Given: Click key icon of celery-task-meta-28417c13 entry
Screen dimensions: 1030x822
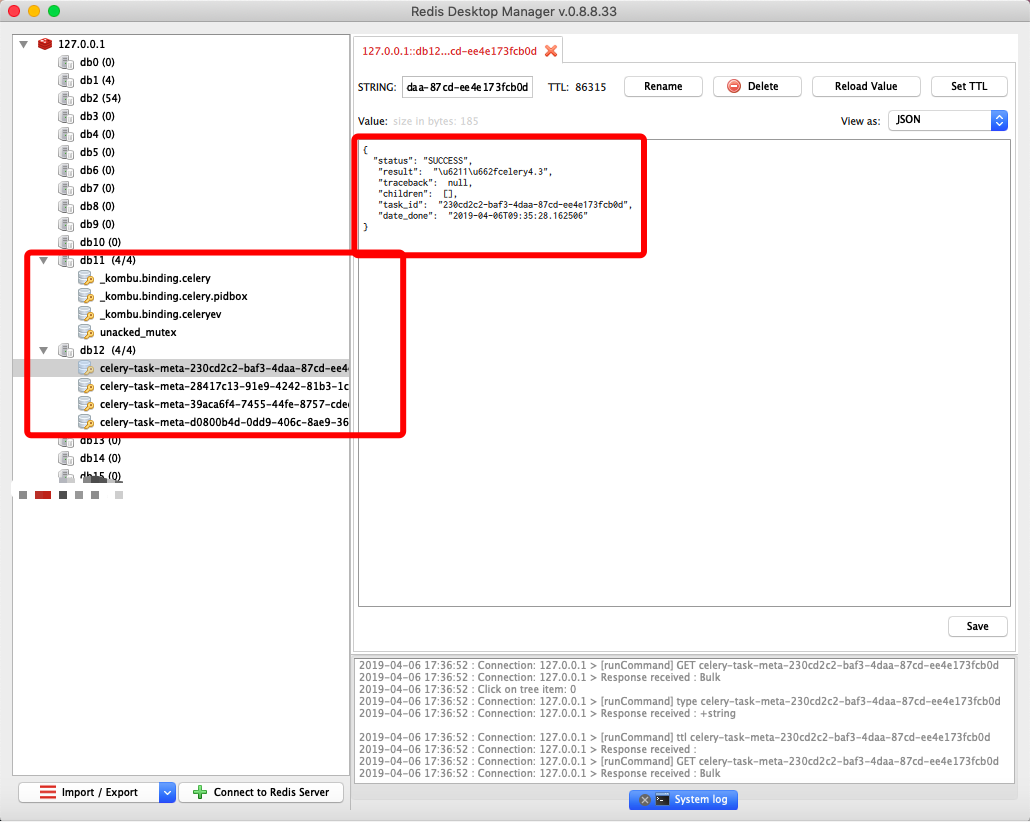Looking at the screenshot, I should (86, 386).
